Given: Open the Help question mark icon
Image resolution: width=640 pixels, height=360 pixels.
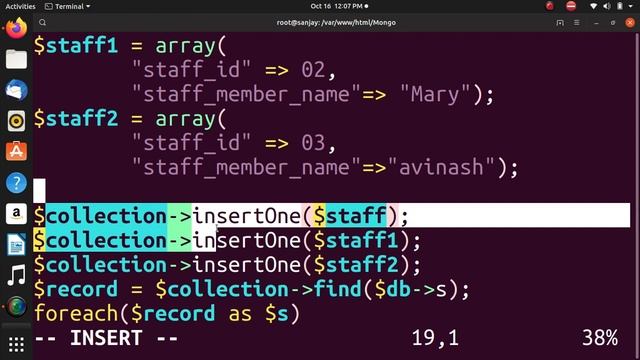Looking at the screenshot, I should (x=16, y=182).
